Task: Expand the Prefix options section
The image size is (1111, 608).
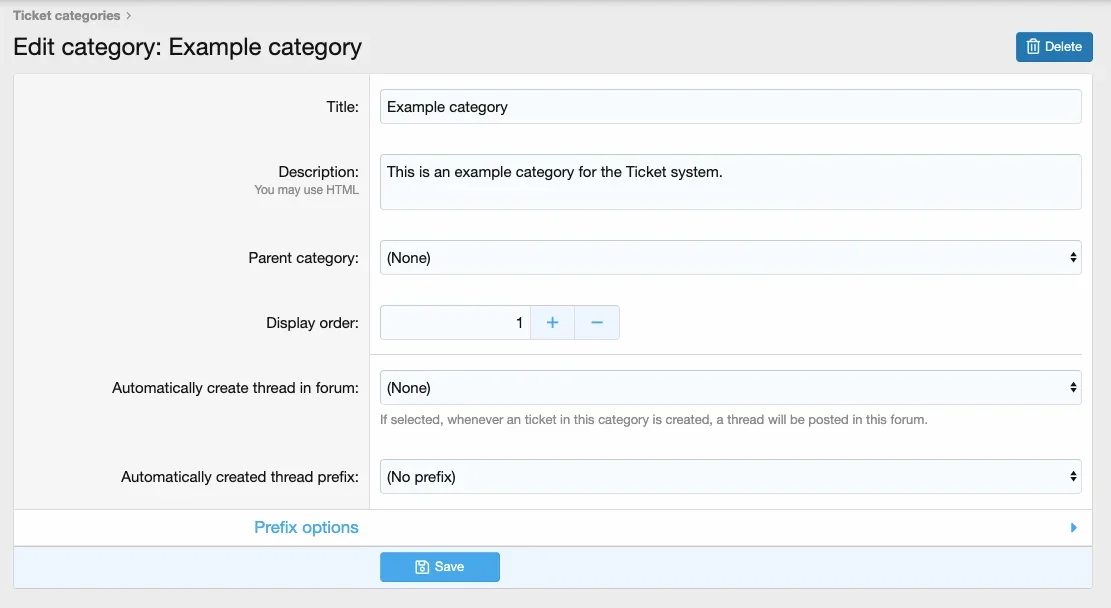Action: (x=306, y=528)
